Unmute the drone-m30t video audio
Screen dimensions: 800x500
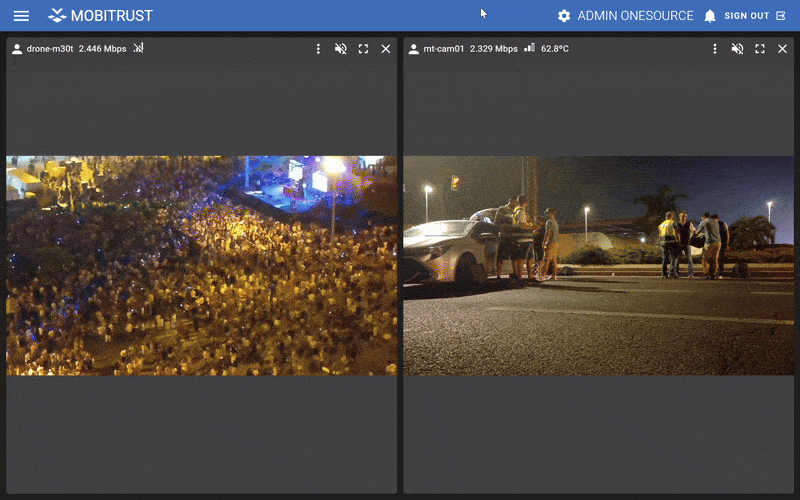click(x=341, y=49)
